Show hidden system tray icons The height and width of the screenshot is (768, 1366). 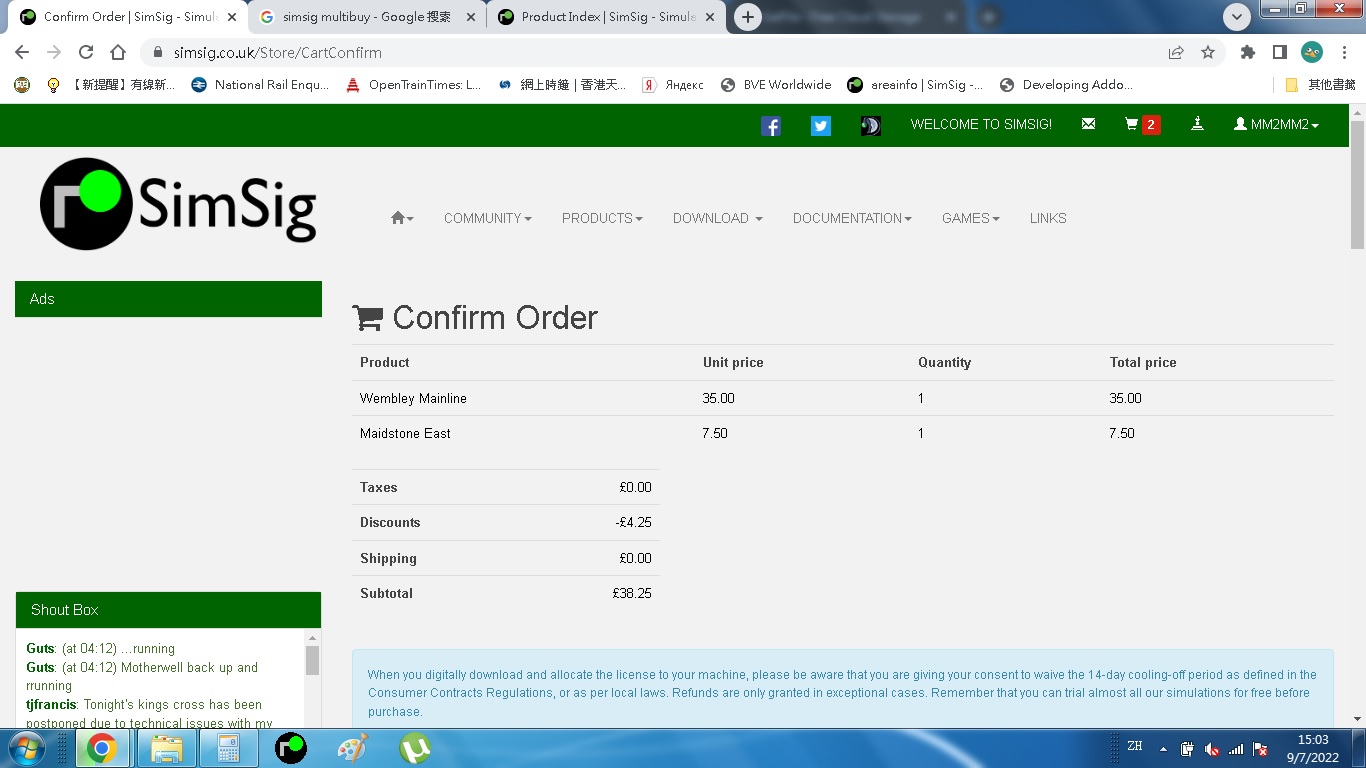[x=1163, y=749]
